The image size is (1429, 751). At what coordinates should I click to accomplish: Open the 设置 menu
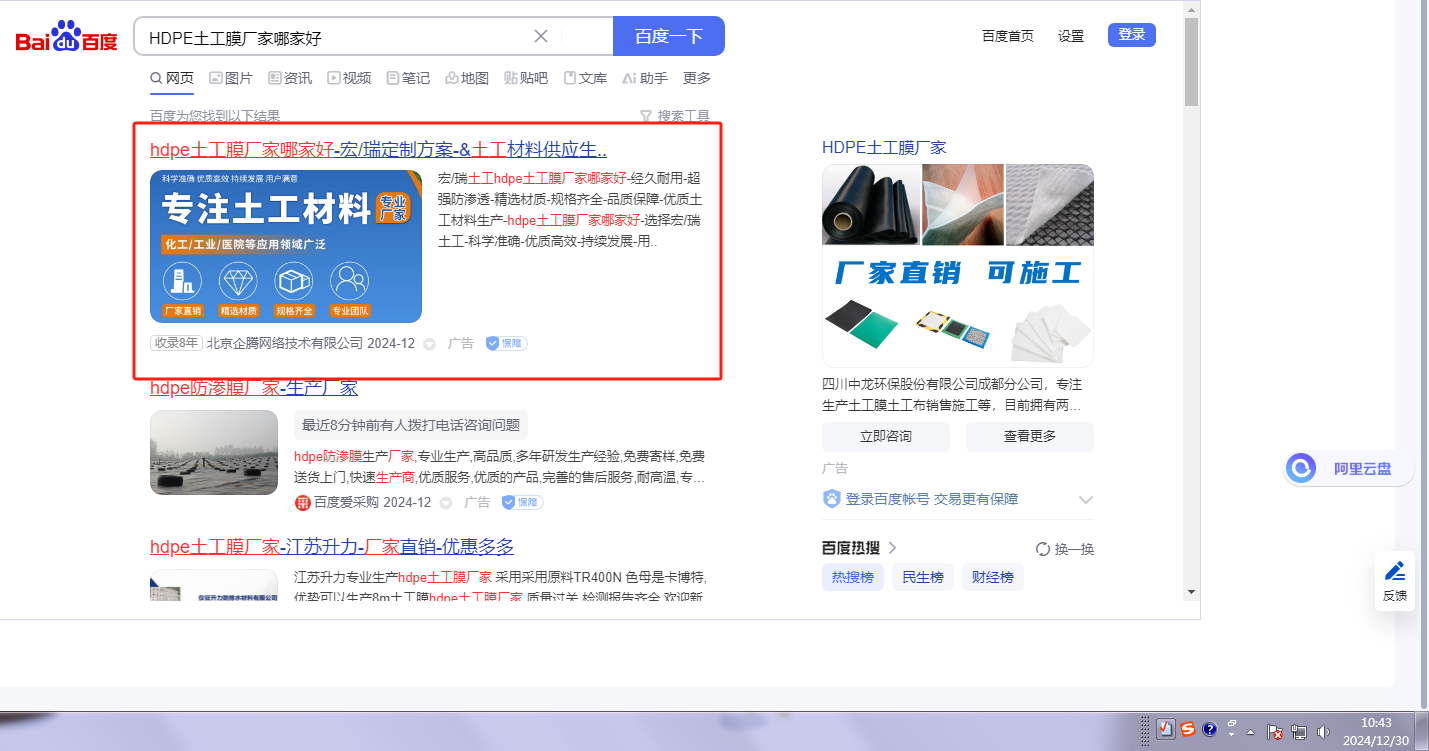pyautogui.click(x=1071, y=36)
